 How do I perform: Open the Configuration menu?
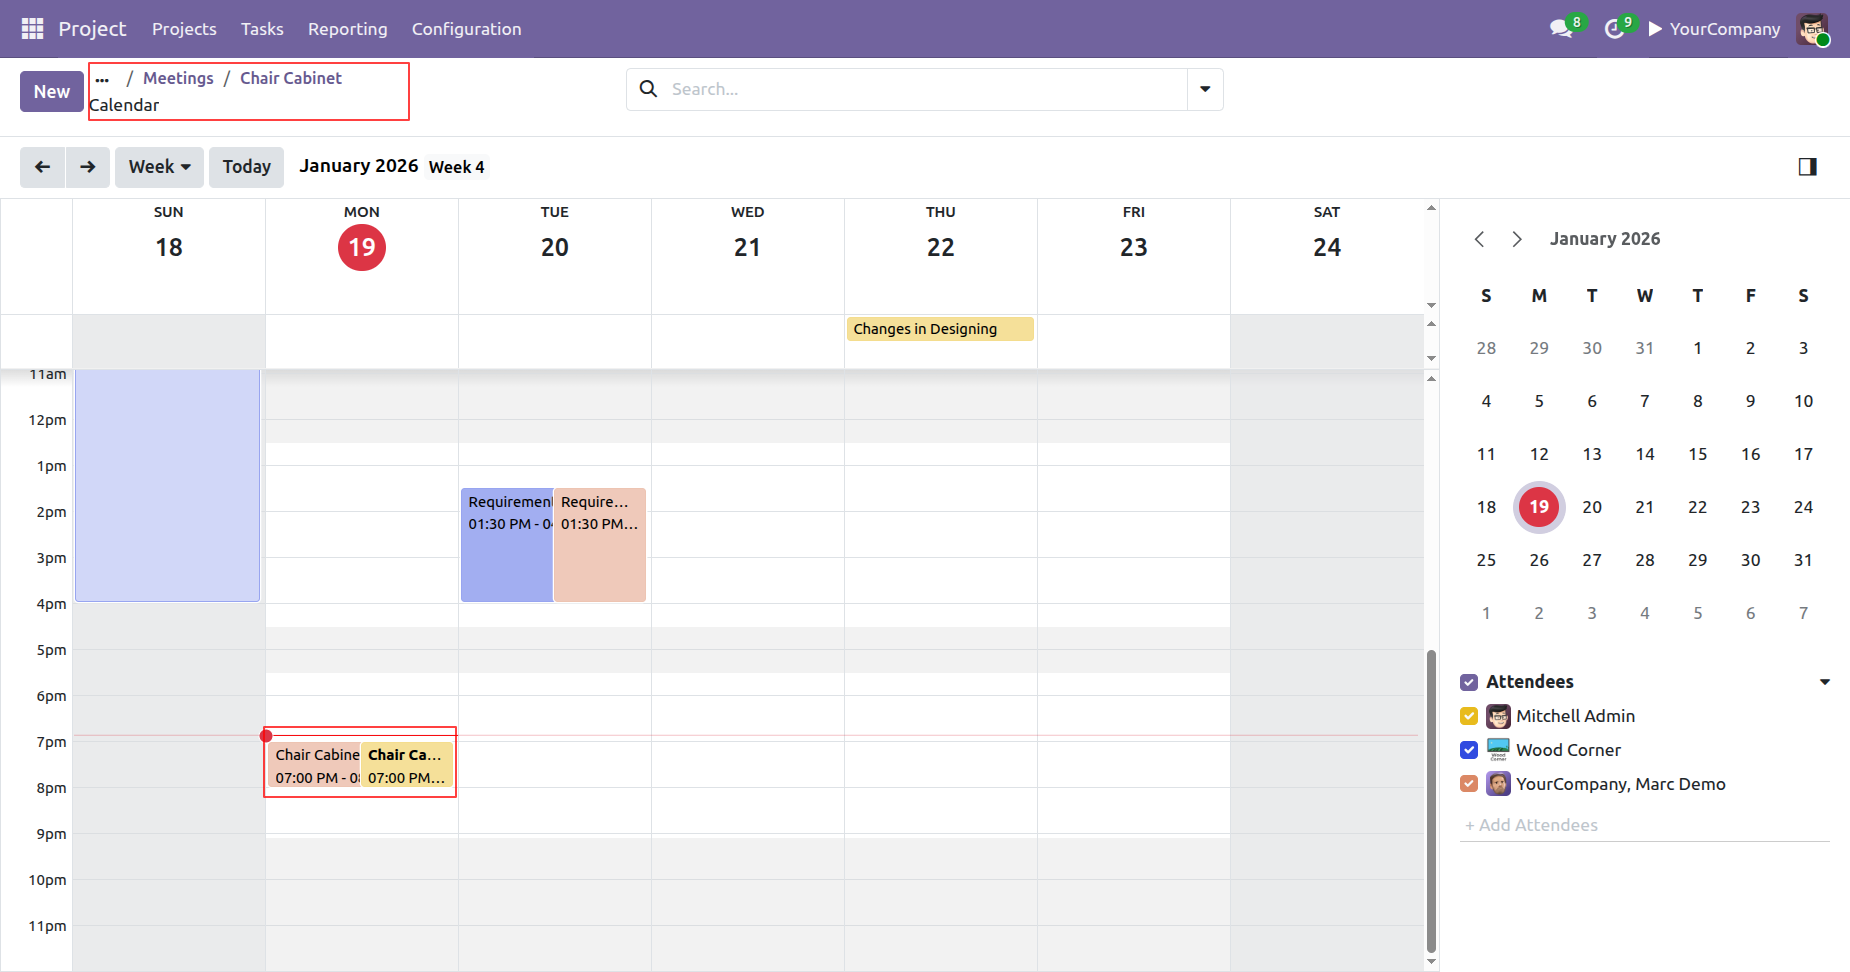click(x=466, y=29)
